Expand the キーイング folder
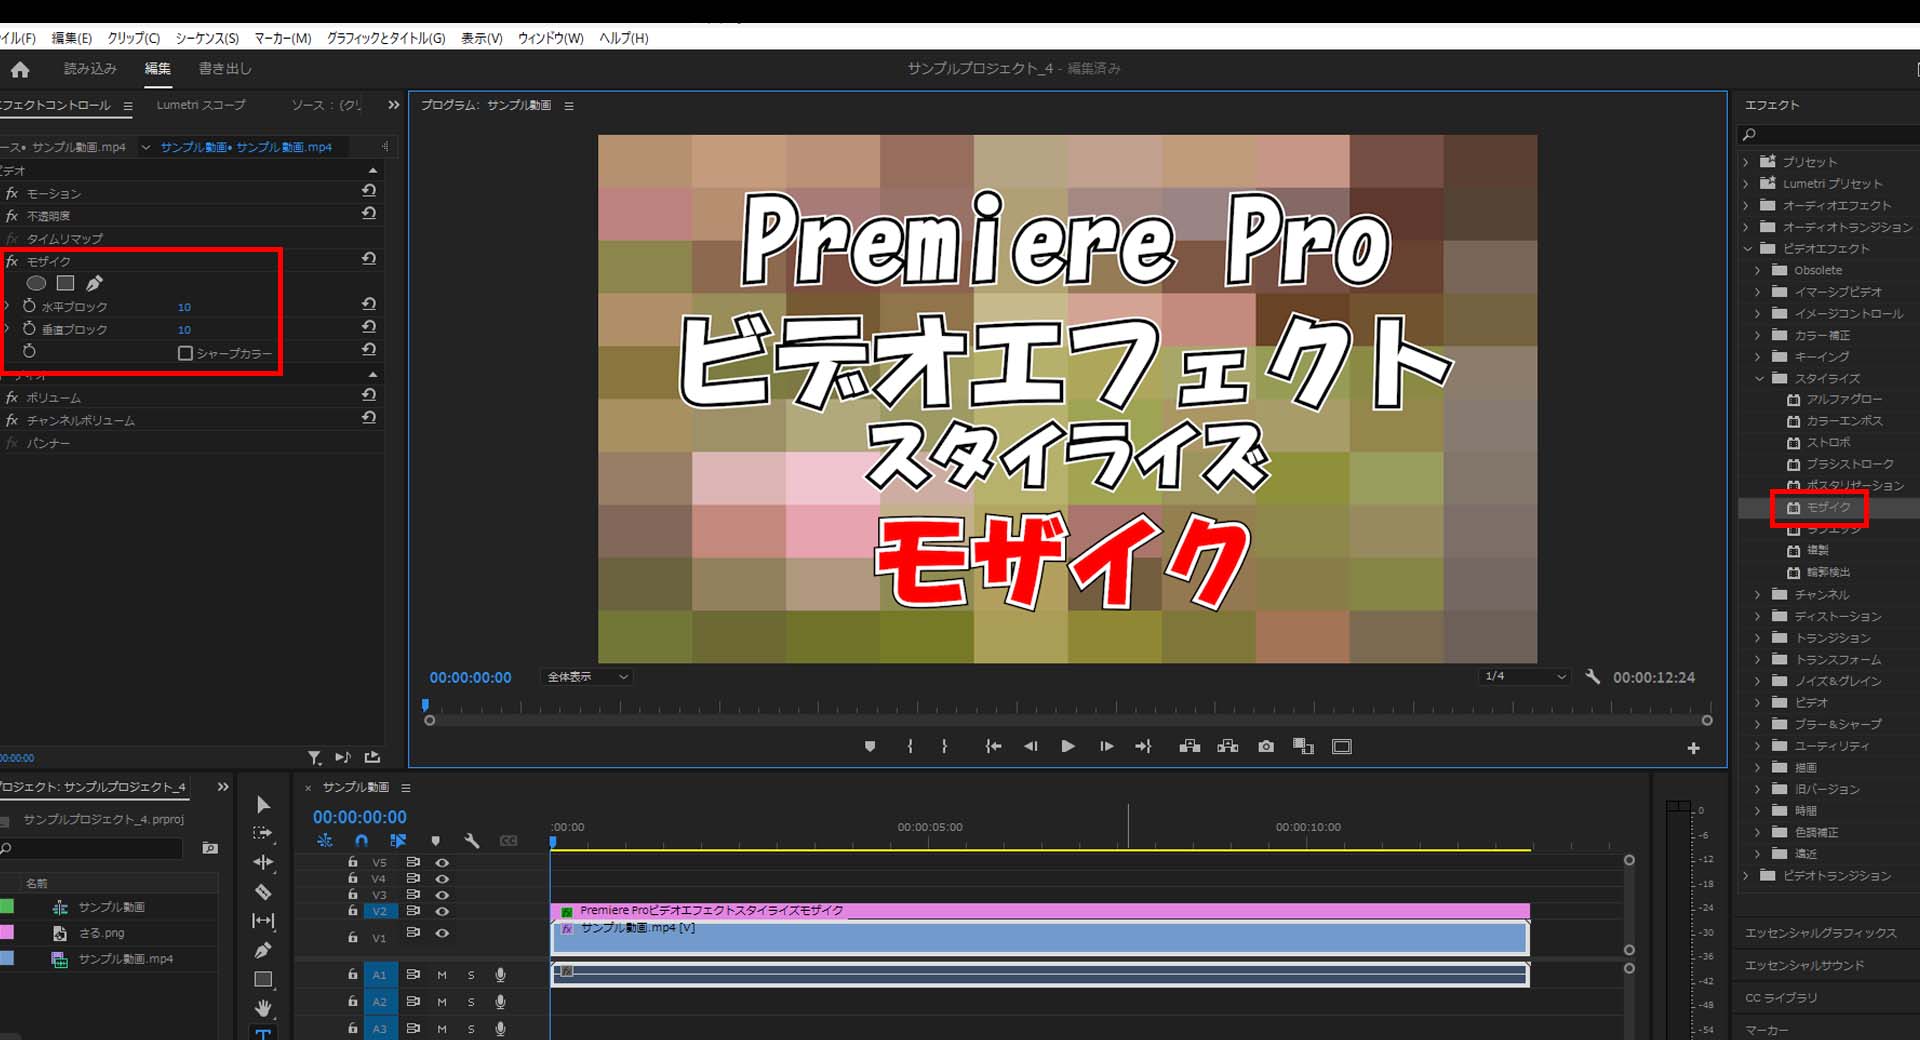 tap(1758, 356)
